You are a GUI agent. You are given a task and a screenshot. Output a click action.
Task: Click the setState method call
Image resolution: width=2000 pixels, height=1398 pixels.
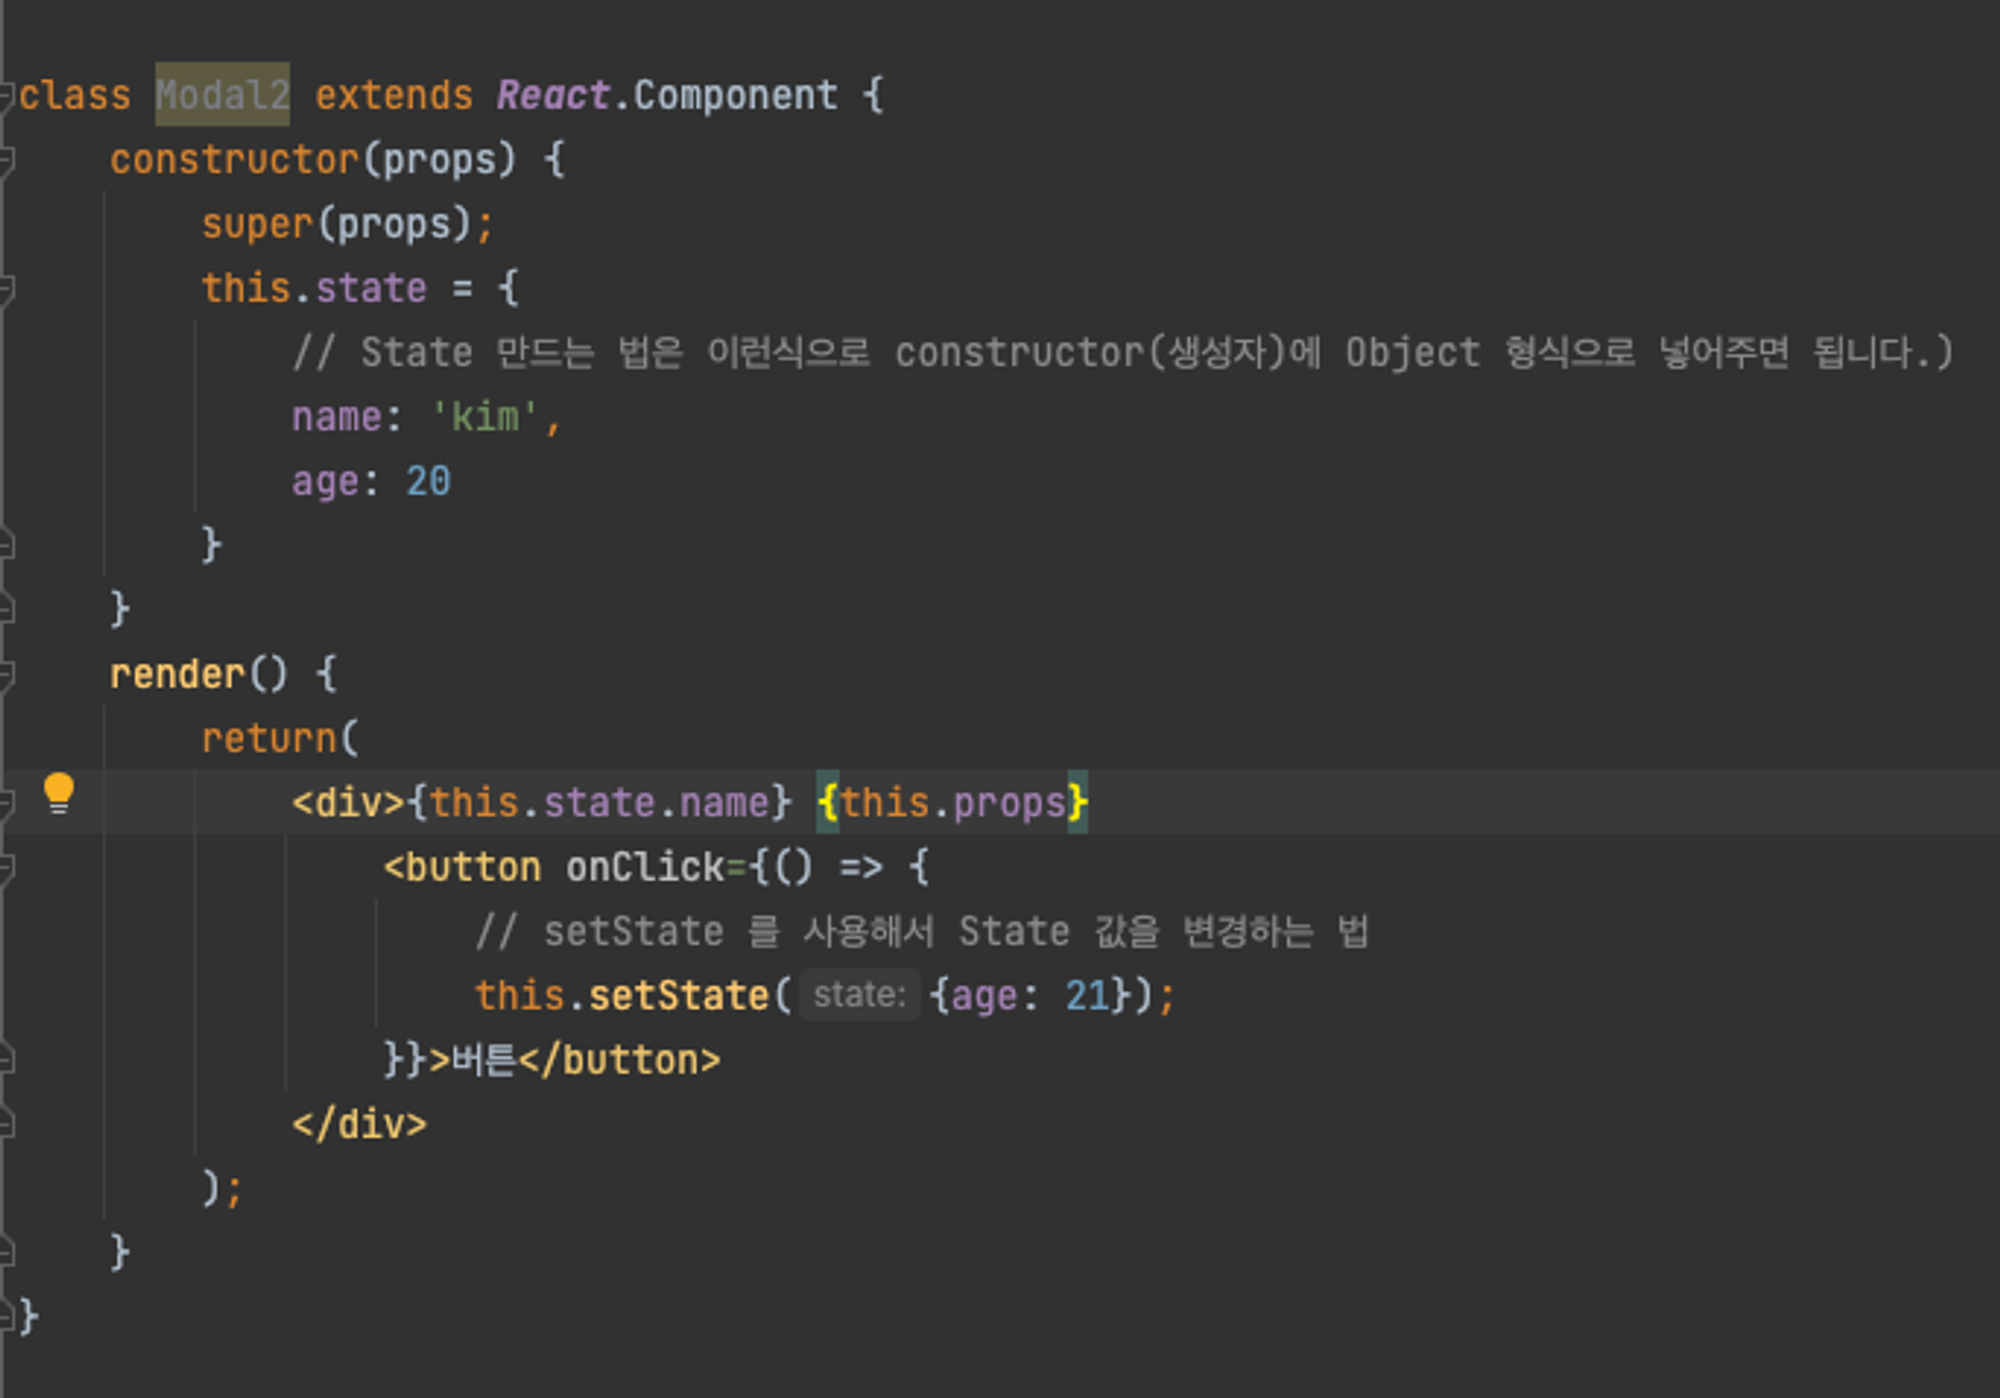coord(678,996)
